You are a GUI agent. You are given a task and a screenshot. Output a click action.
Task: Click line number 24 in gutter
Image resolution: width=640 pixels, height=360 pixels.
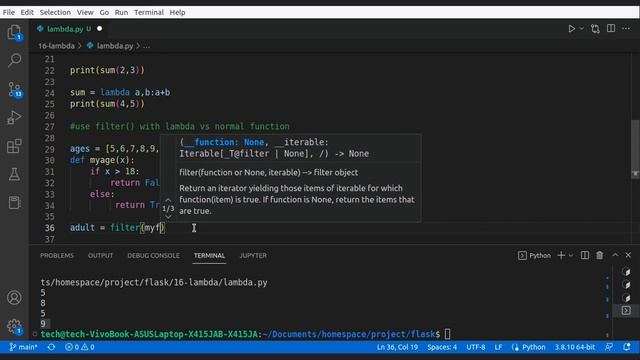tap(49, 93)
